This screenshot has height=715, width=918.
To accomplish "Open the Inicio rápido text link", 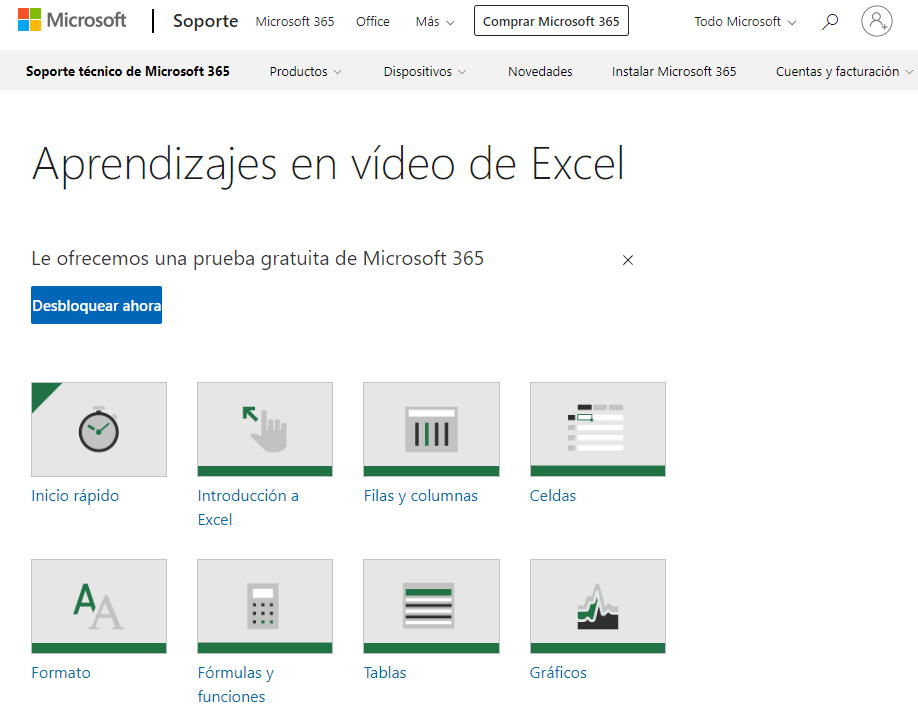I will tap(75, 496).
